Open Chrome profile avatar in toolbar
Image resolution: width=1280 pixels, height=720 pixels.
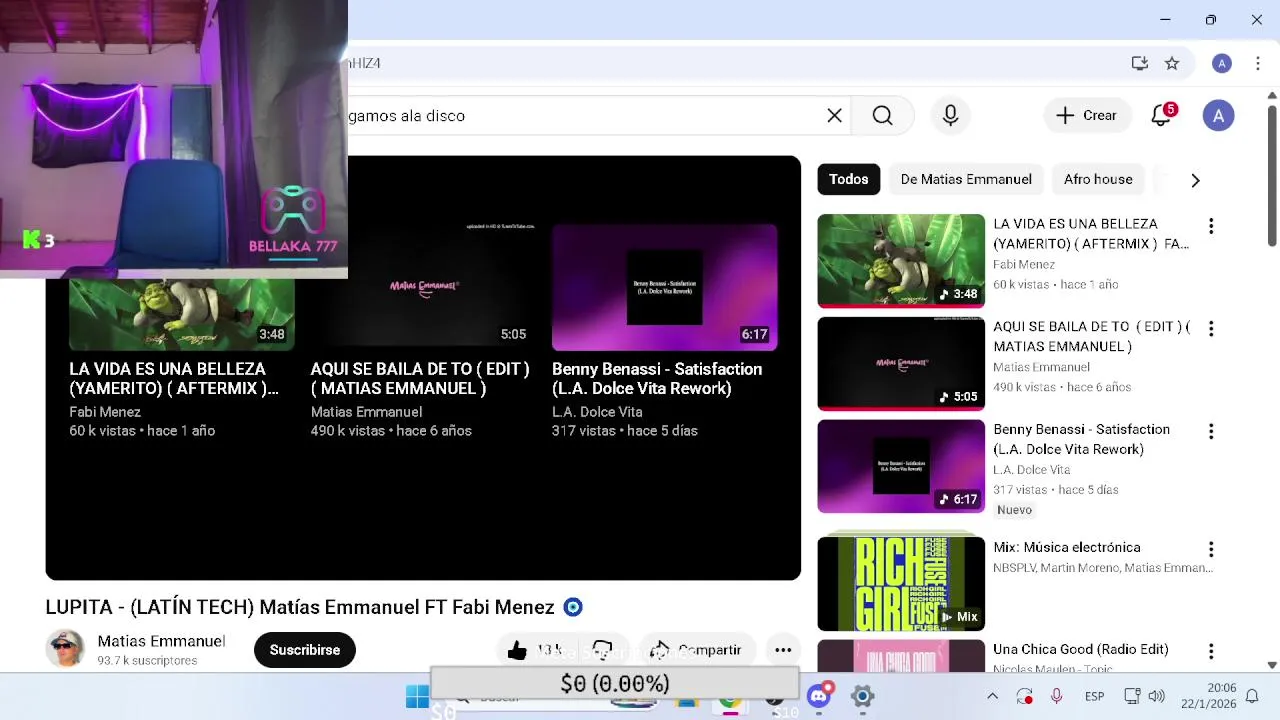1221,63
